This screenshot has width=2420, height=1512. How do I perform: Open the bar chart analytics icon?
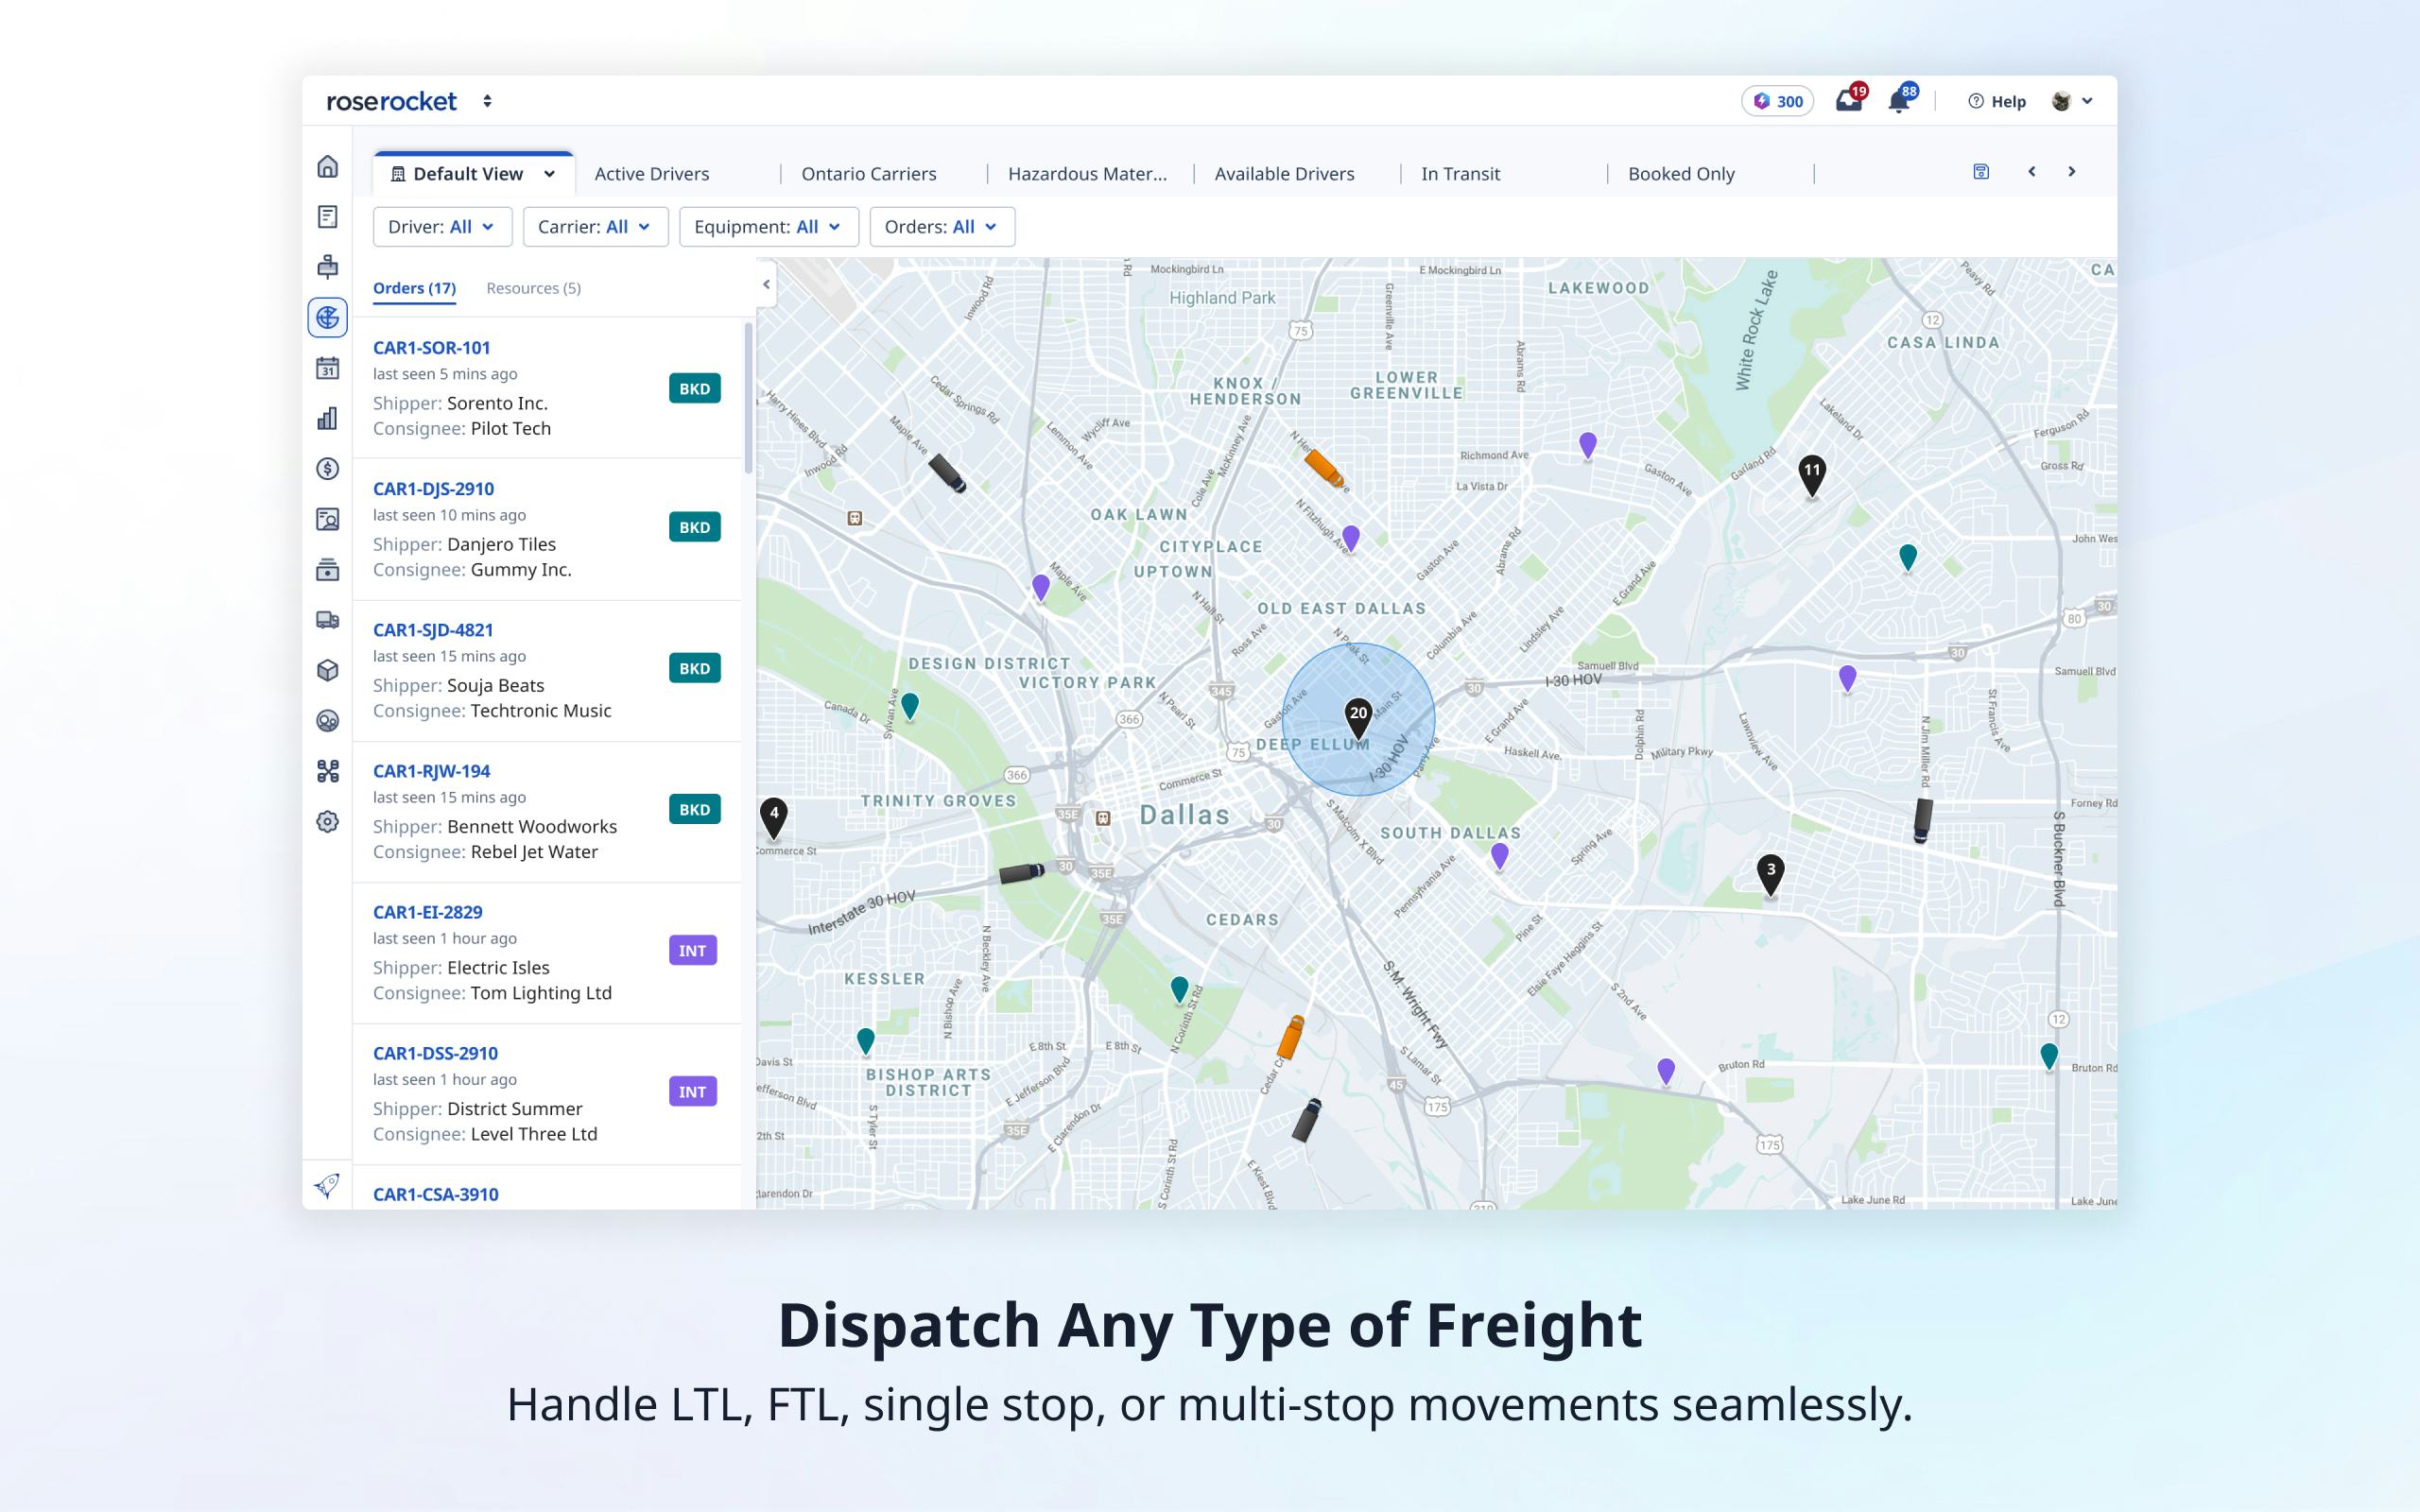pos(327,419)
